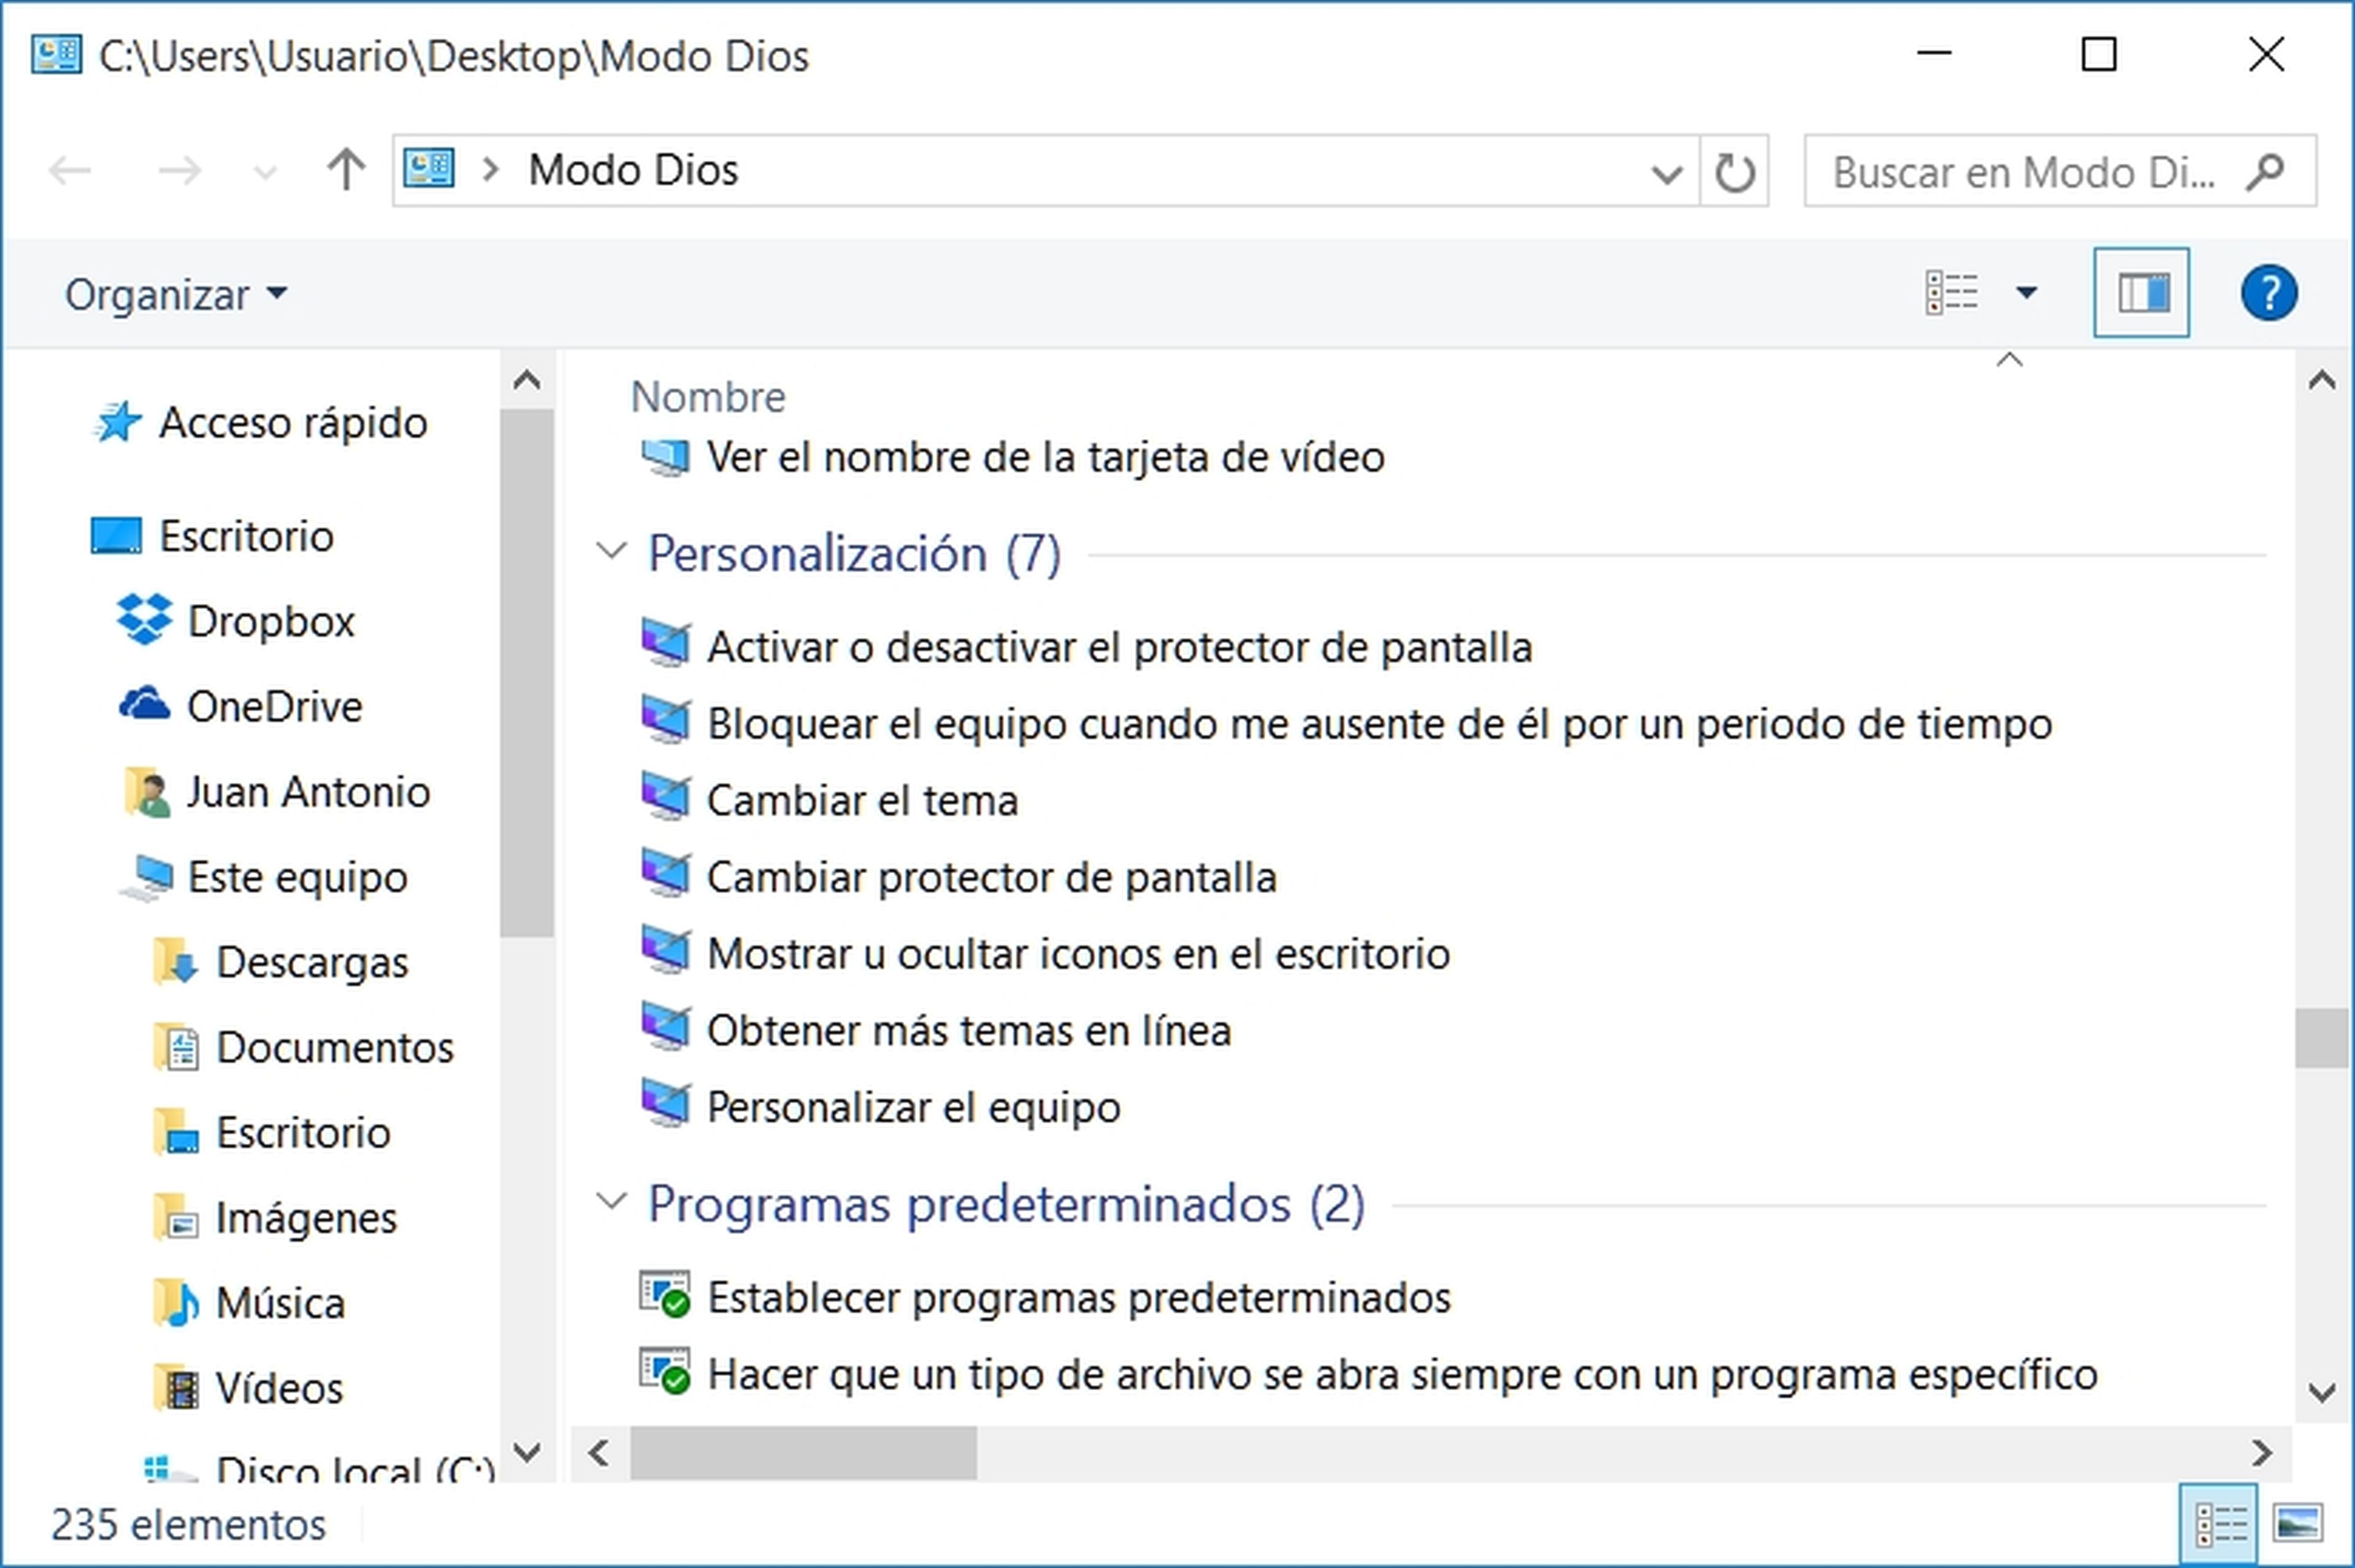Open the Organizar menu

click(176, 295)
